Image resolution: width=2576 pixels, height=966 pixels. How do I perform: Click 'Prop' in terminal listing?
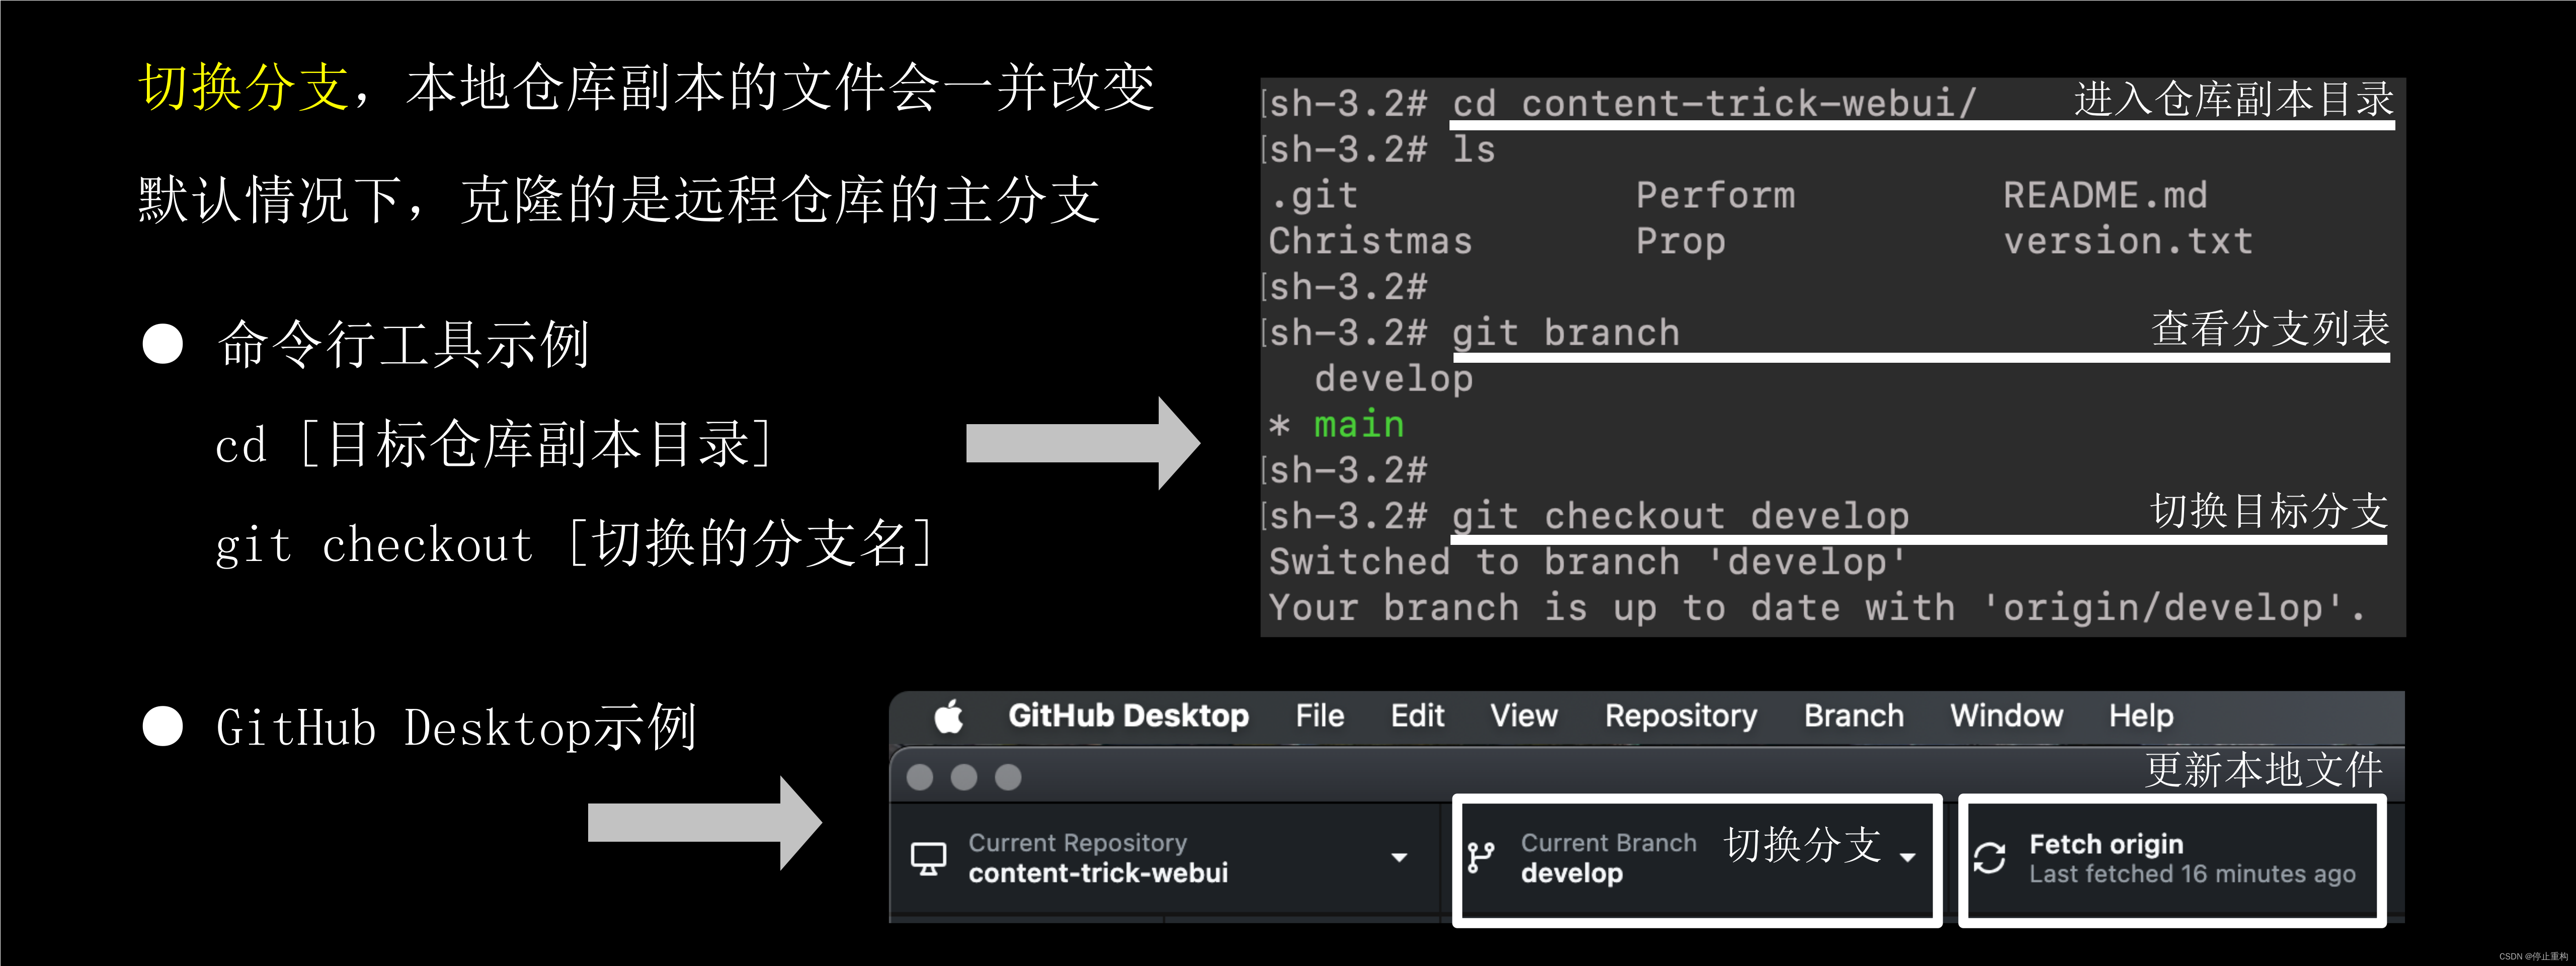[1681, 243]
